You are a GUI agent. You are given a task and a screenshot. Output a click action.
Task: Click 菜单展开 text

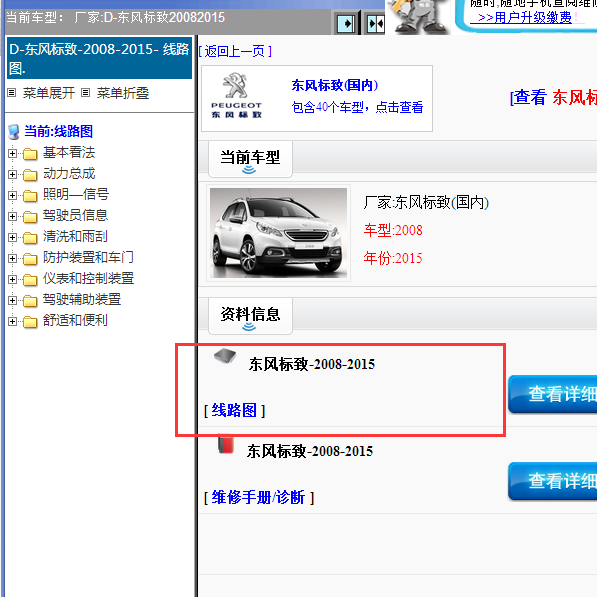tap(48, 93)
